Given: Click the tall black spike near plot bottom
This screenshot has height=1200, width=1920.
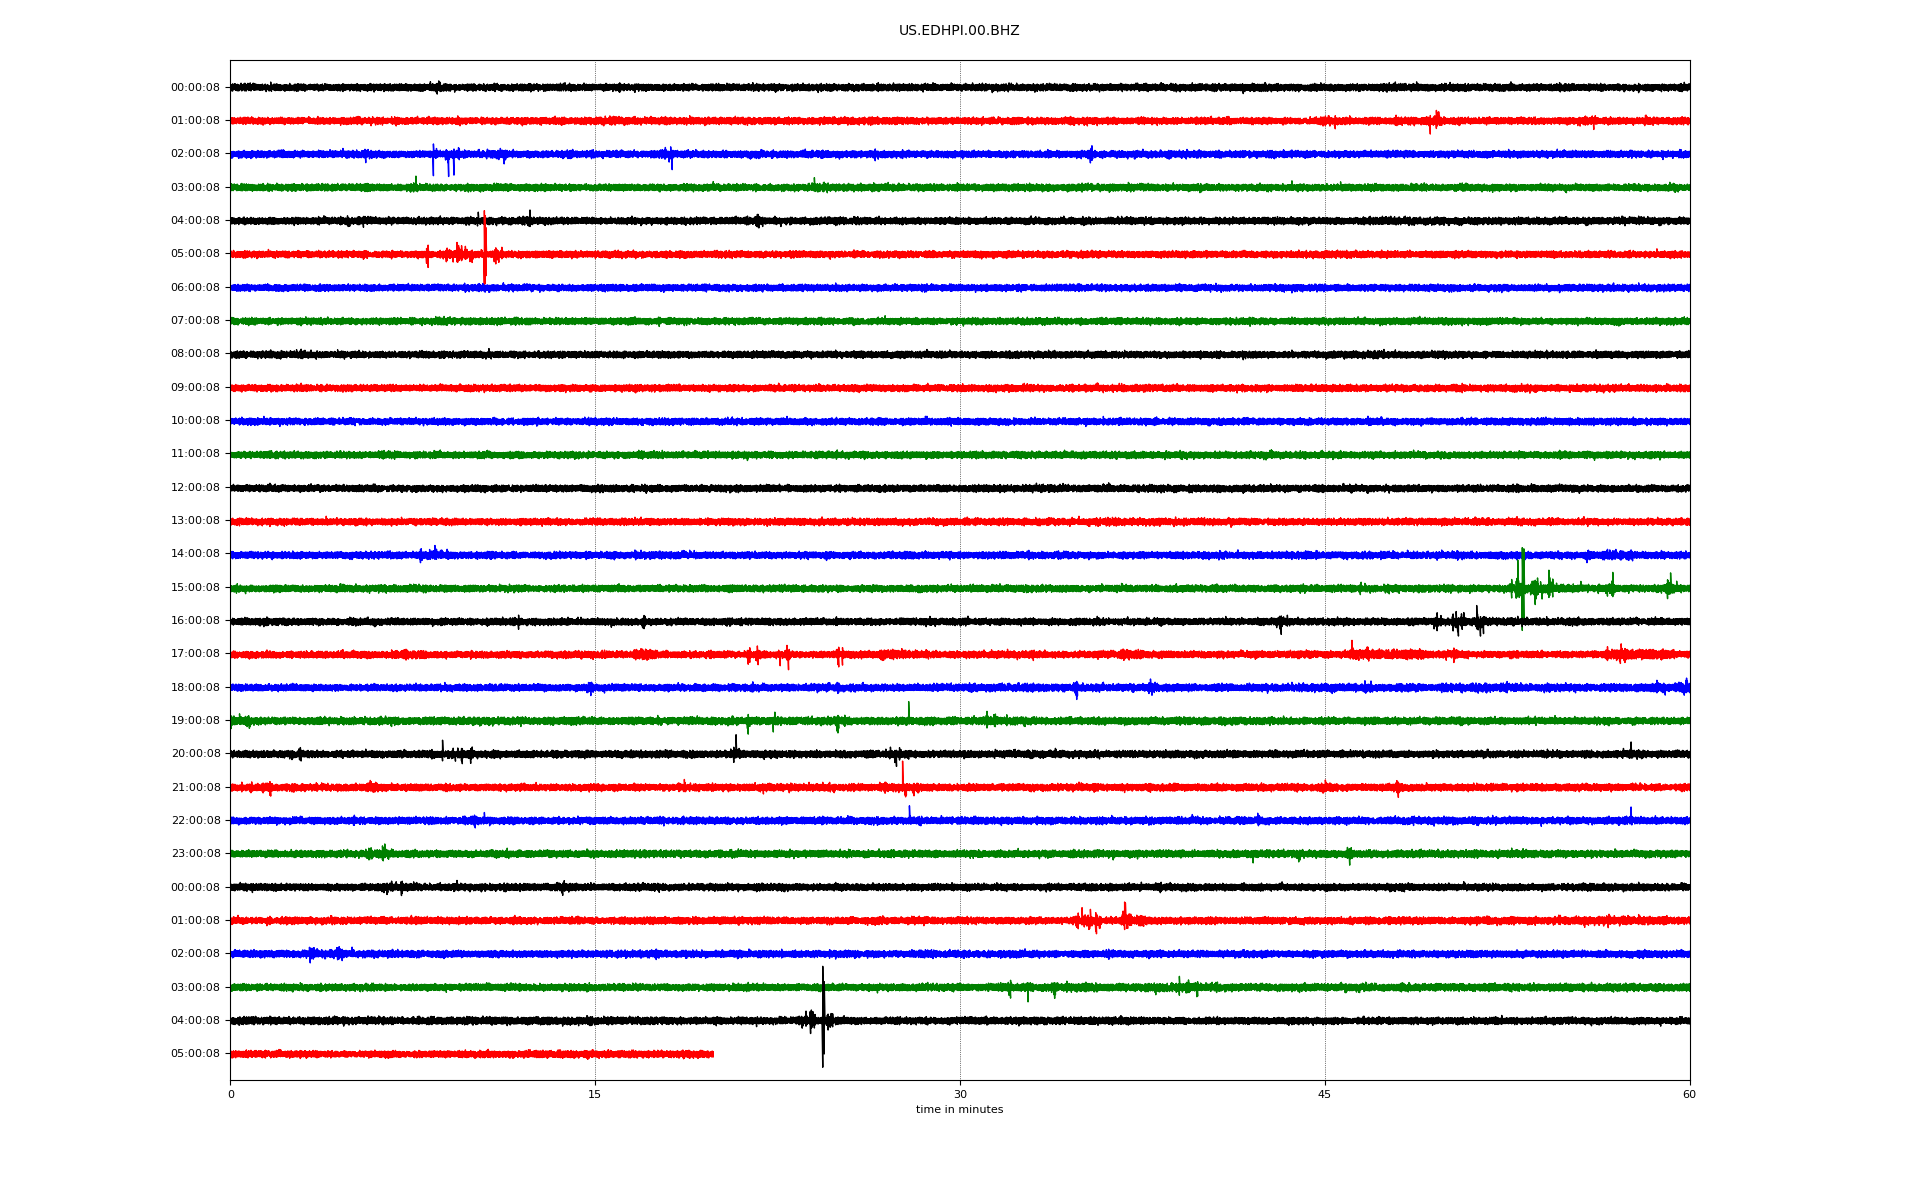Looking at the screenshot, I should click(823, 1015).
